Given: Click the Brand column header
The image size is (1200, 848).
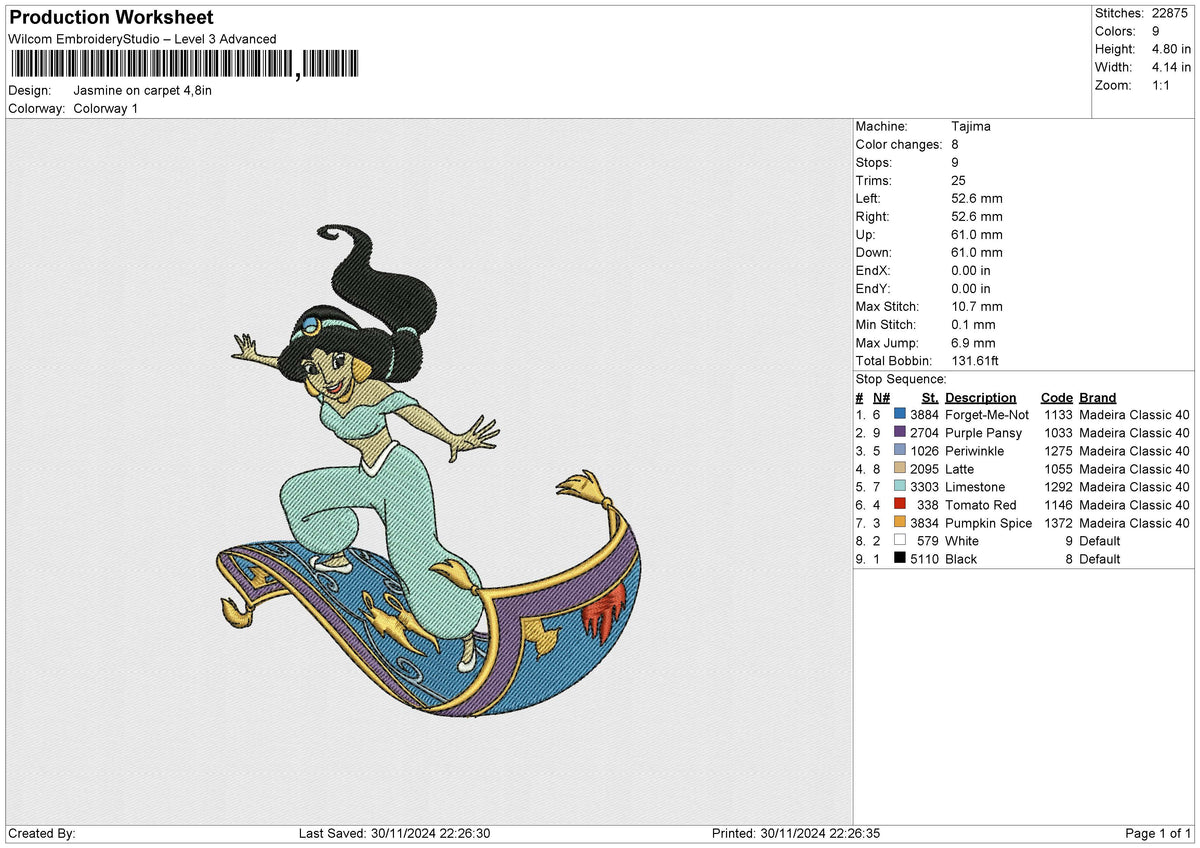Looking at the screenshot, I should (x=1097, y=397).
